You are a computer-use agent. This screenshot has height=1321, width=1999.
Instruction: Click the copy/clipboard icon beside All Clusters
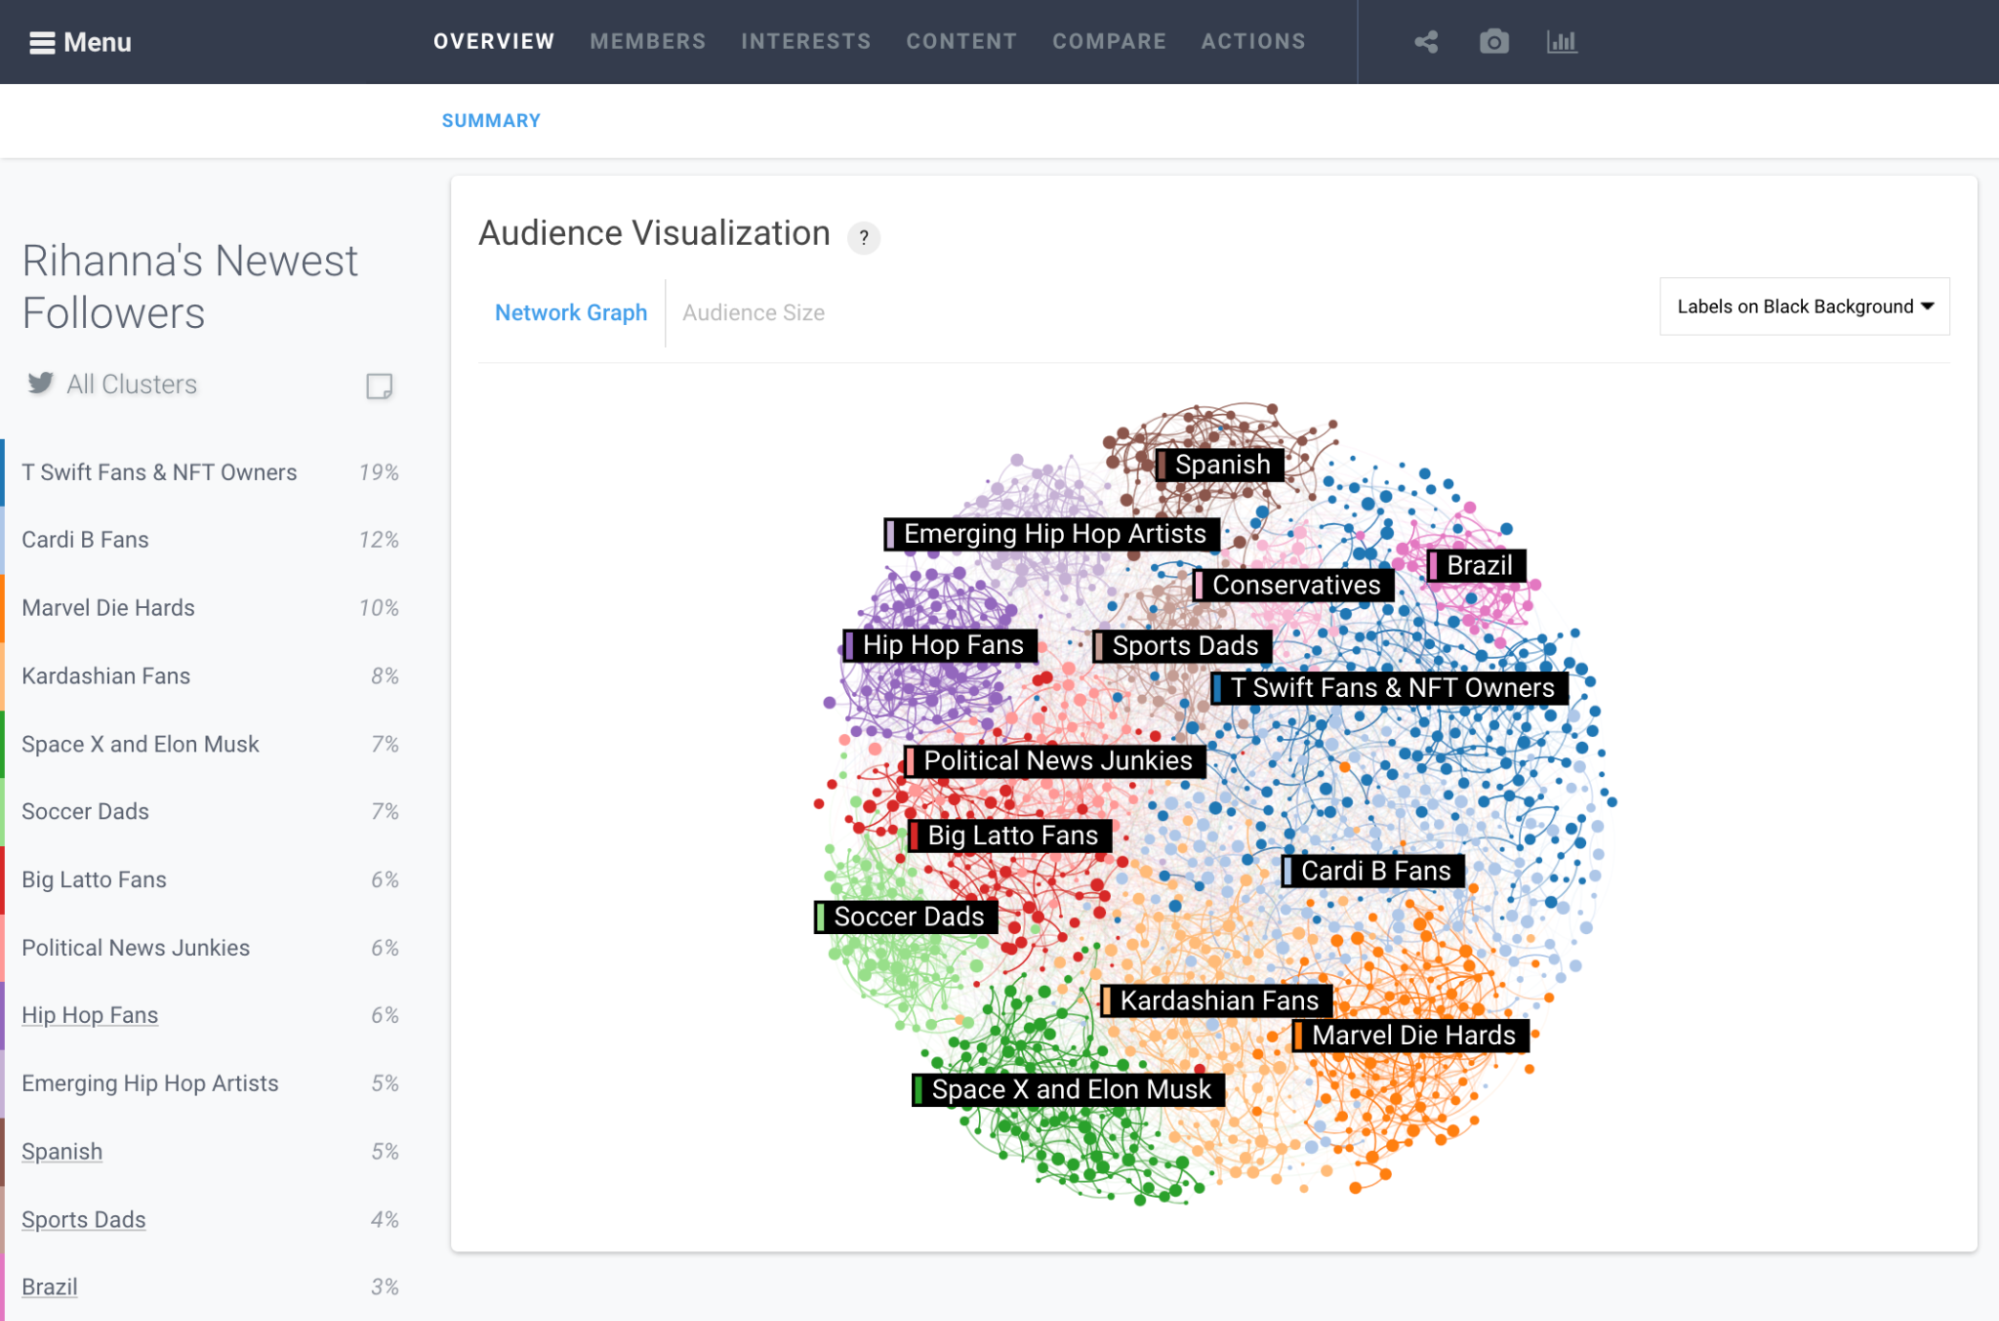[379, 386]
